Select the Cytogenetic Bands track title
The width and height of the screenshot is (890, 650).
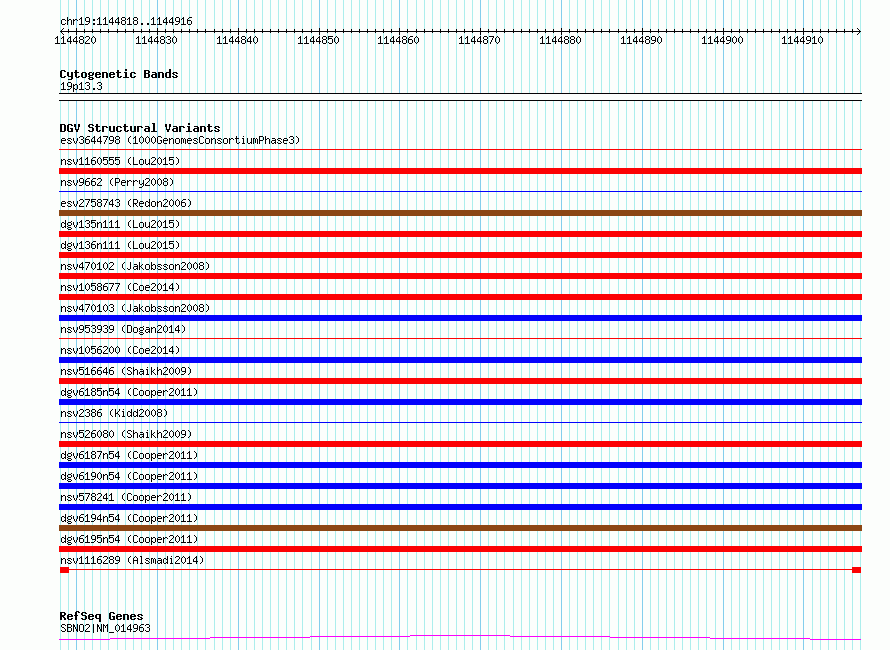coord(119,74)
